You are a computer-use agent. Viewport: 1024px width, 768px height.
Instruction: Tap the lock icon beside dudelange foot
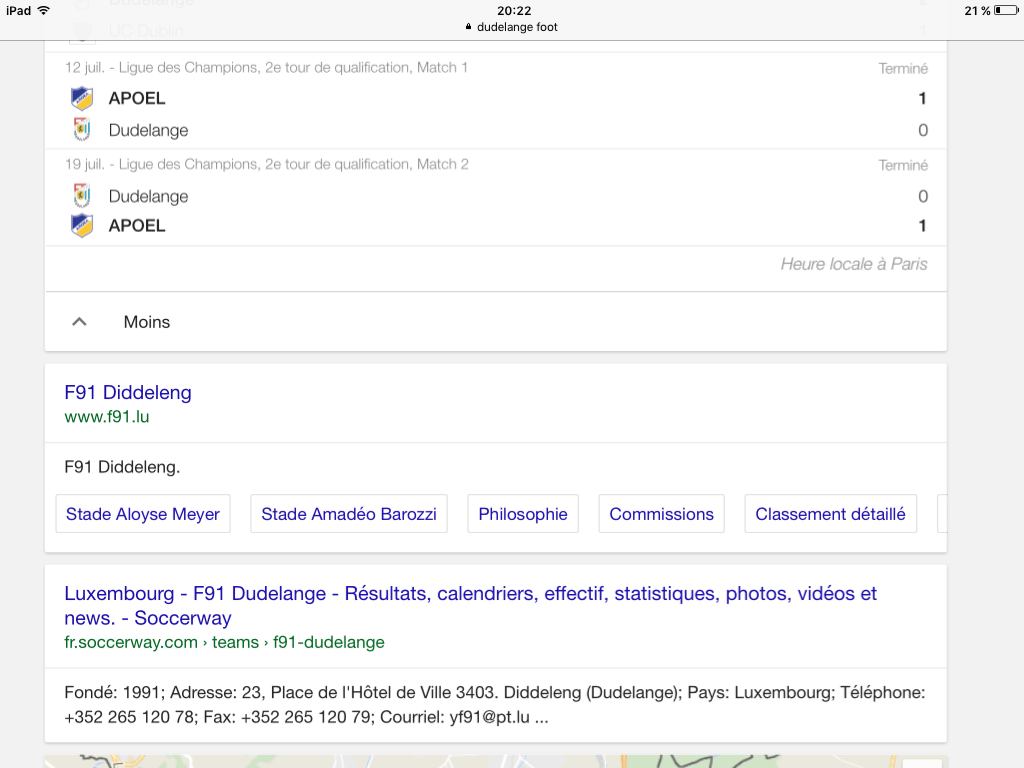pyautogui.click(x=469, y=27)
